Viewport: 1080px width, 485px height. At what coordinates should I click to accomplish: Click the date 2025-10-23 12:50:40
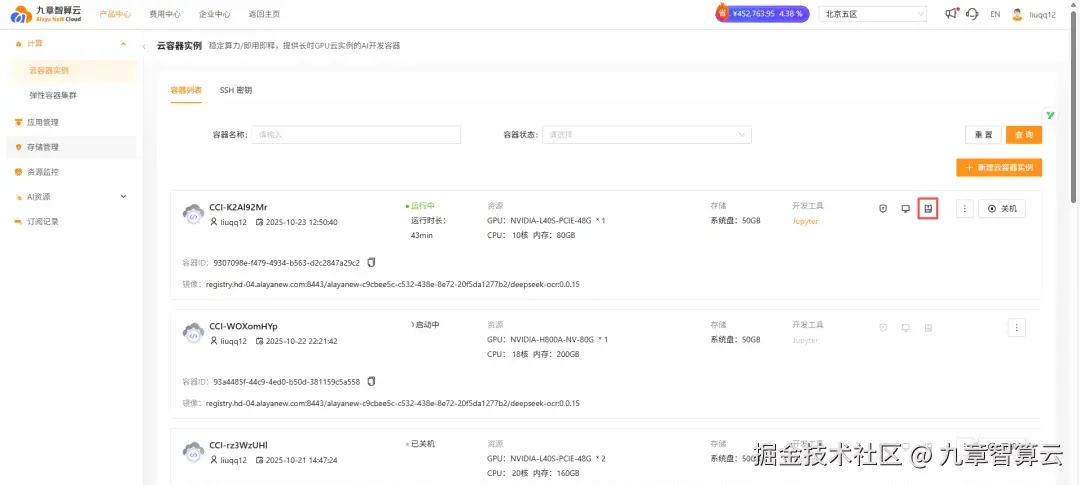point(301,222)
